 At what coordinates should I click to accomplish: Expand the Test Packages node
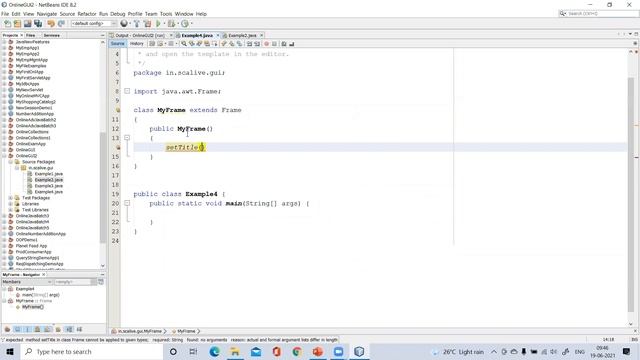click(x=11, y=198)
